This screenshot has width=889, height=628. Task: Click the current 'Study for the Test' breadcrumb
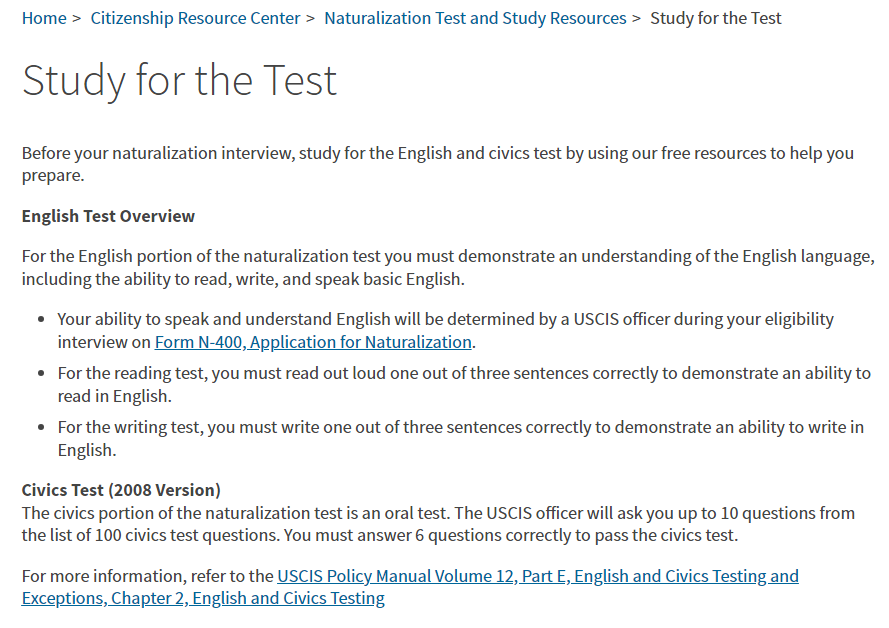click(x=716, y=18)
